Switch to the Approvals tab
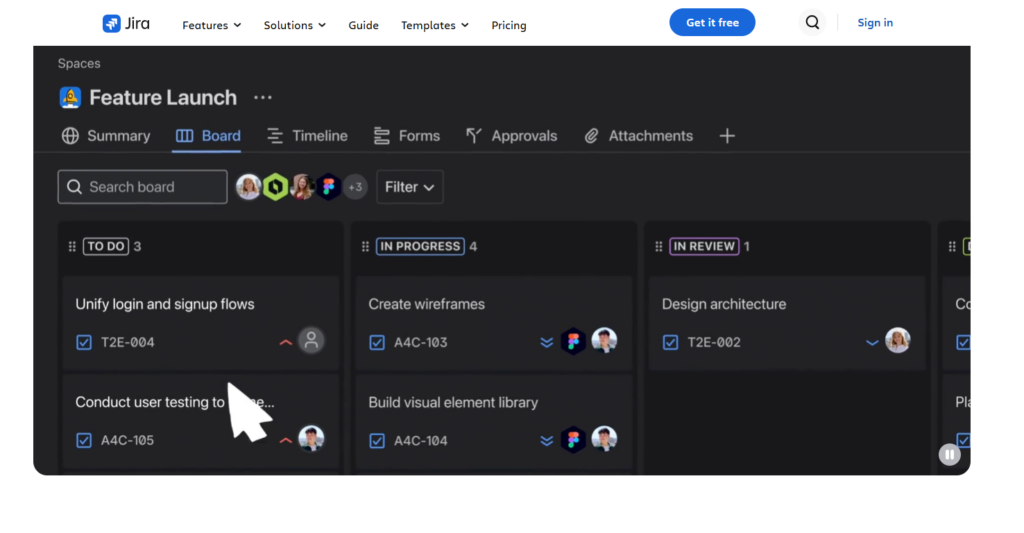1024x533 pixels. click(x=511, y=136)
